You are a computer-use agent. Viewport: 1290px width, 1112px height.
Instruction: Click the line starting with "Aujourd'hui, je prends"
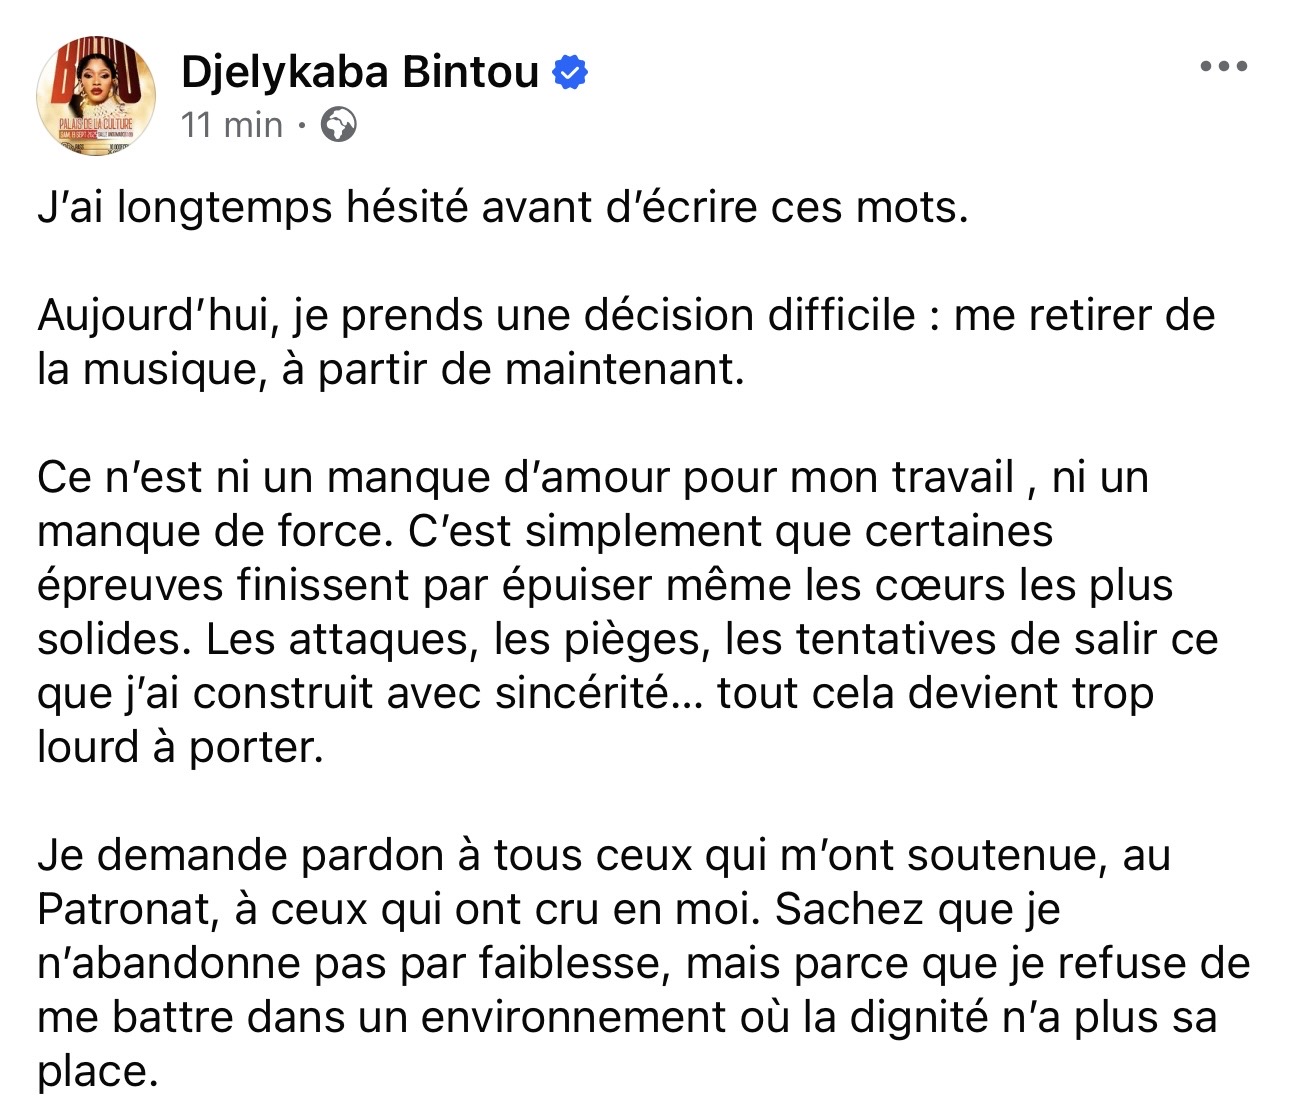pyautogui.click(x=625, y=315)
